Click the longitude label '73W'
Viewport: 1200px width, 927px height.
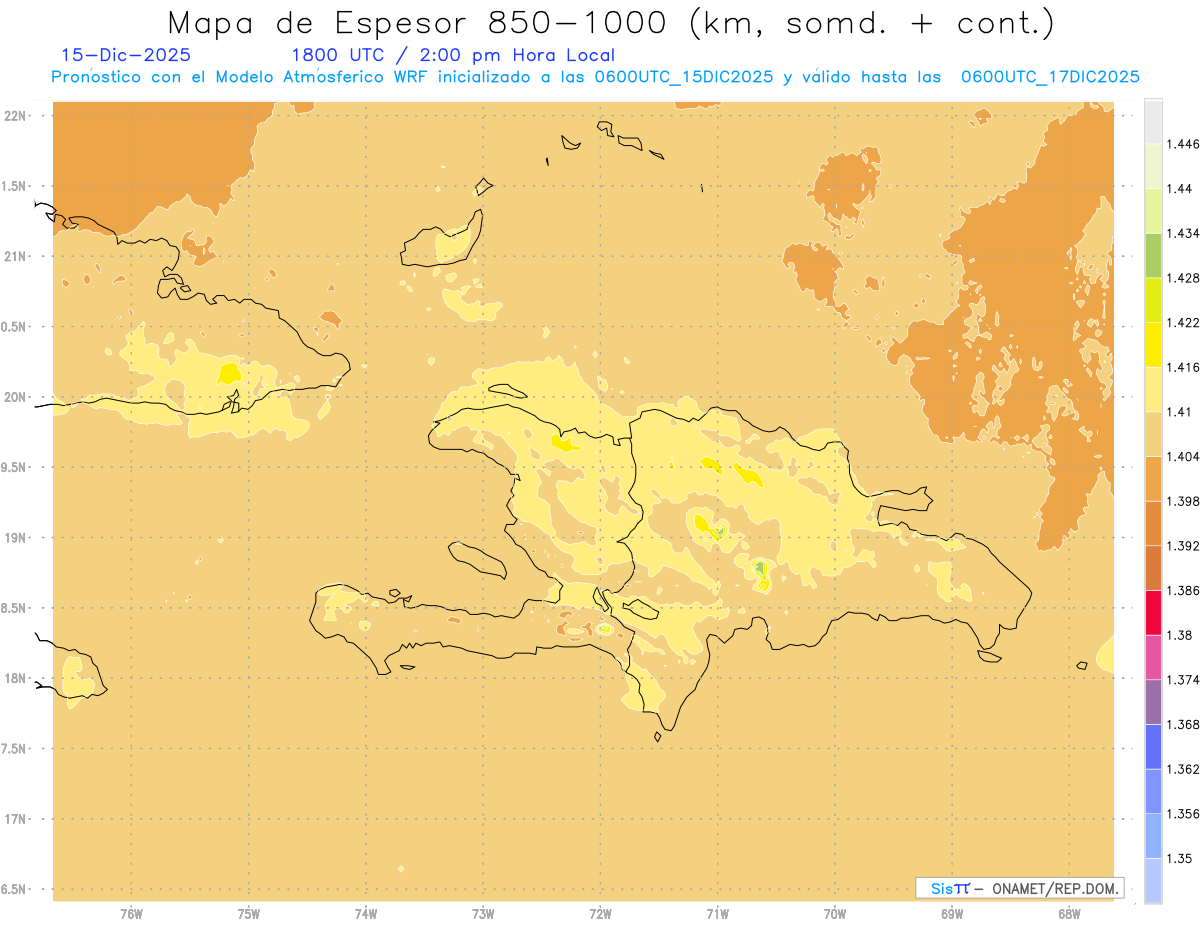483,913
